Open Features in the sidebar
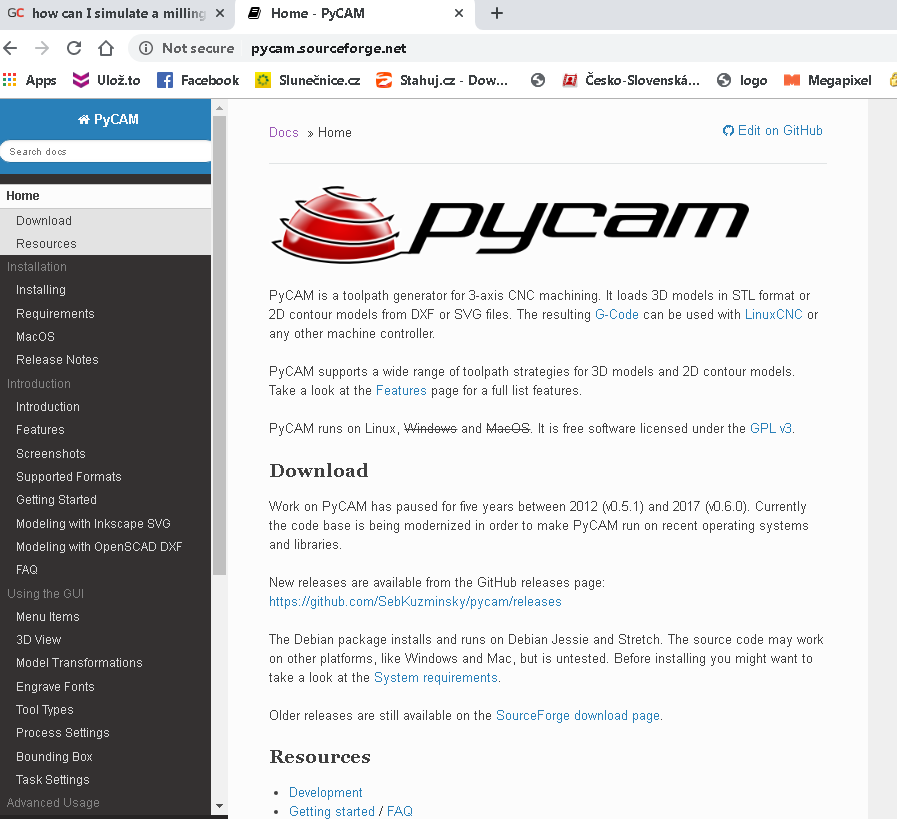Screen dimensions: 897x819 click(x=40, y=430)
